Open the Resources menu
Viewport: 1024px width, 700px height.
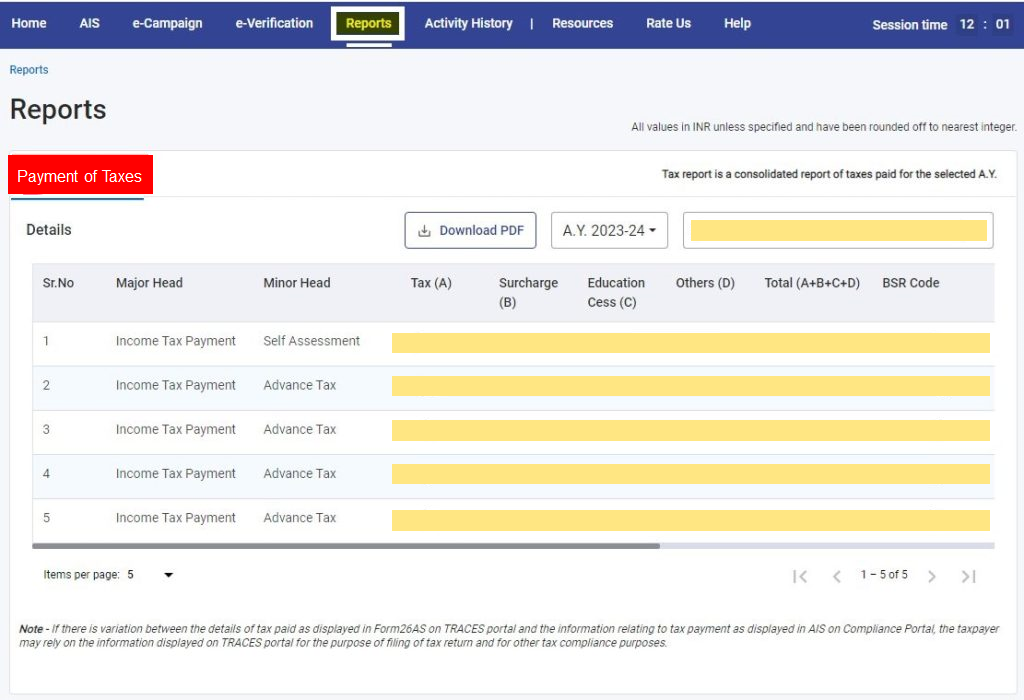[582, 23]
